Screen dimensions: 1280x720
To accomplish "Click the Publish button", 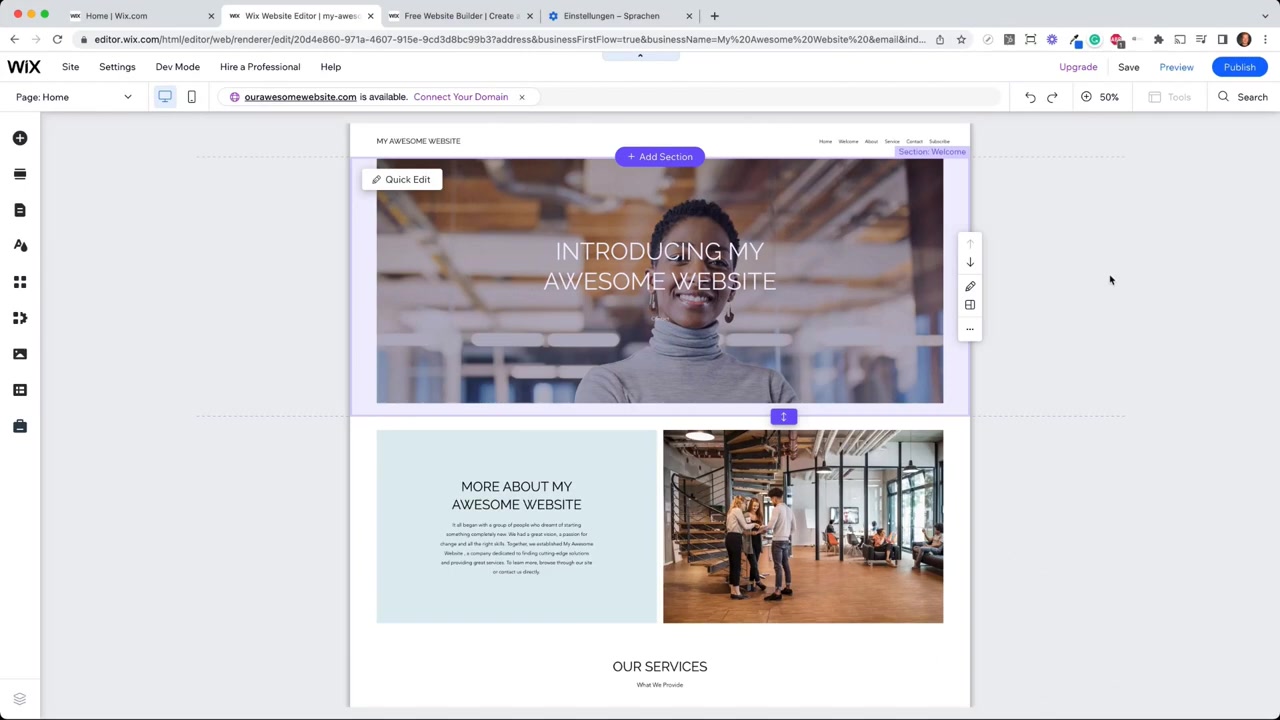I will click(1239, 67).
